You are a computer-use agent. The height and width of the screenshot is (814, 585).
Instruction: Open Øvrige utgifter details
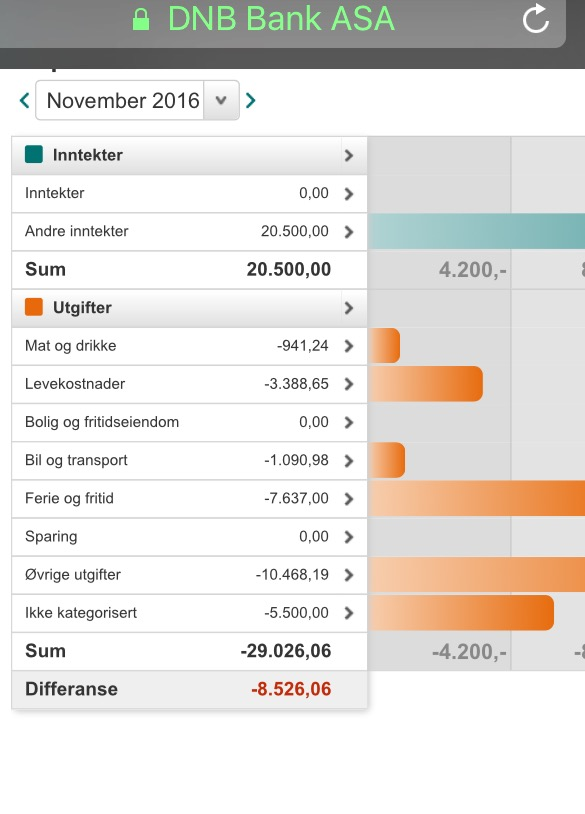[x=189, y=575]
